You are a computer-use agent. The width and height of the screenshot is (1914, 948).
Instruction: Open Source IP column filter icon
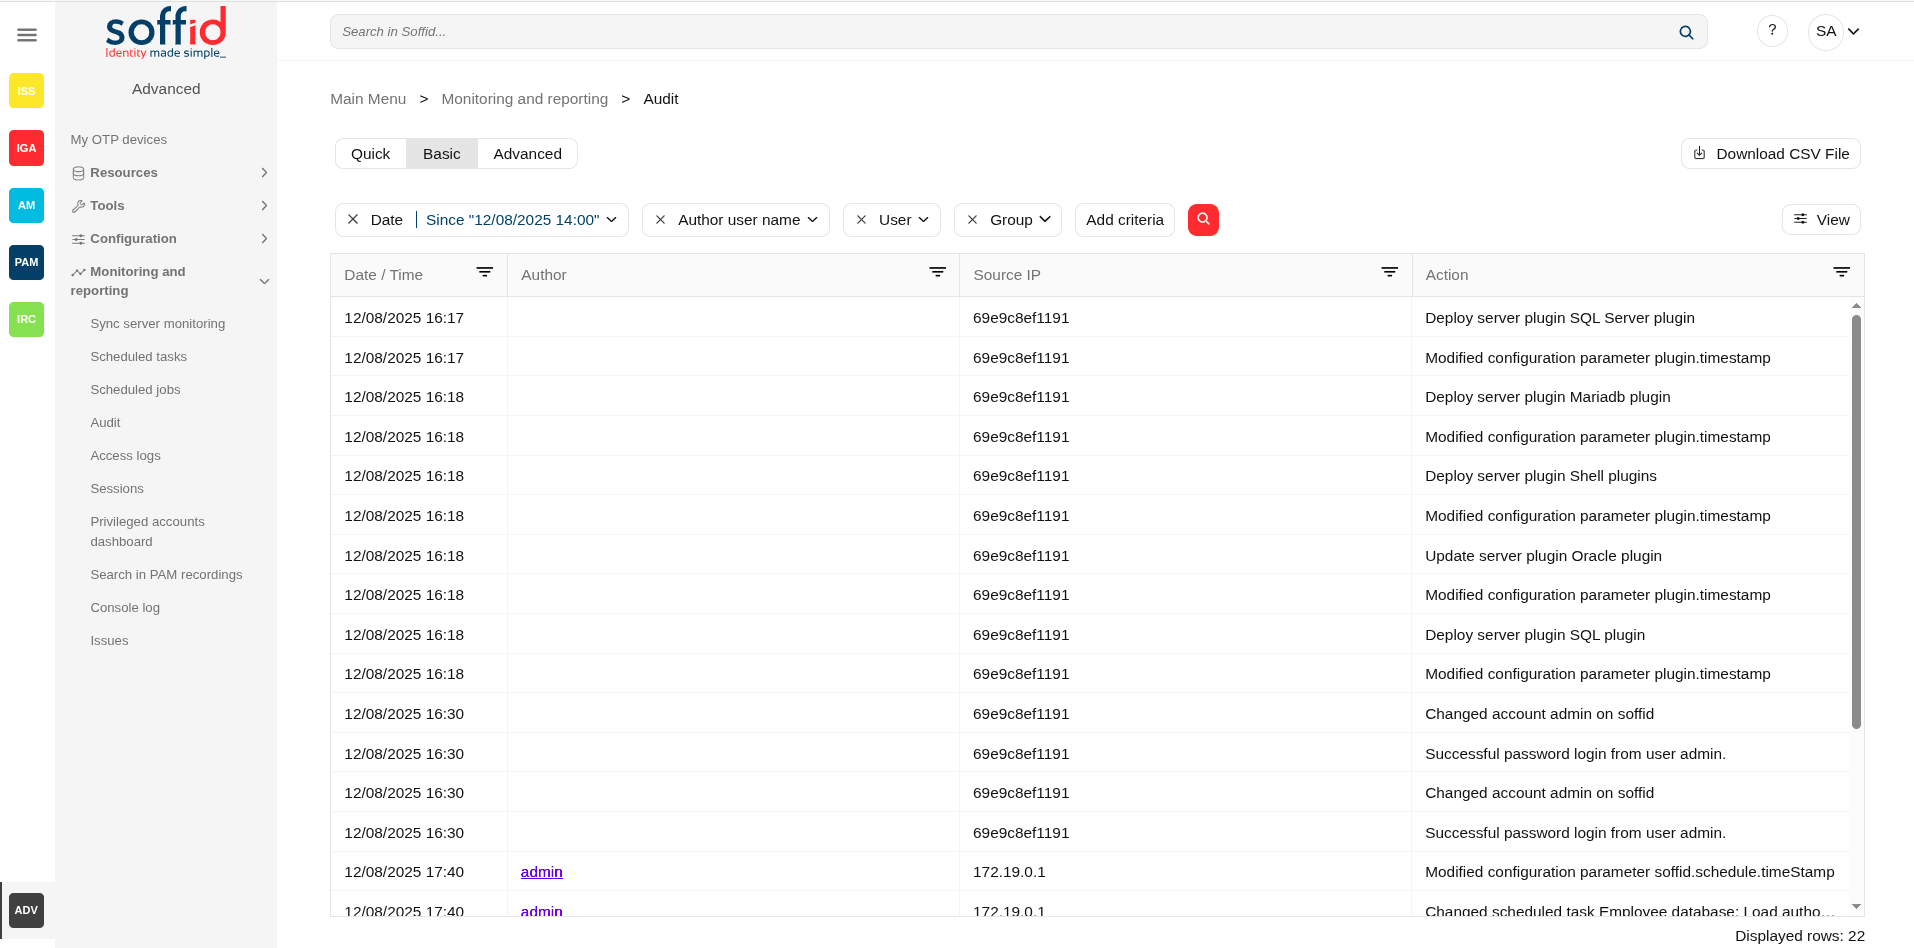tap(1389, 273)
